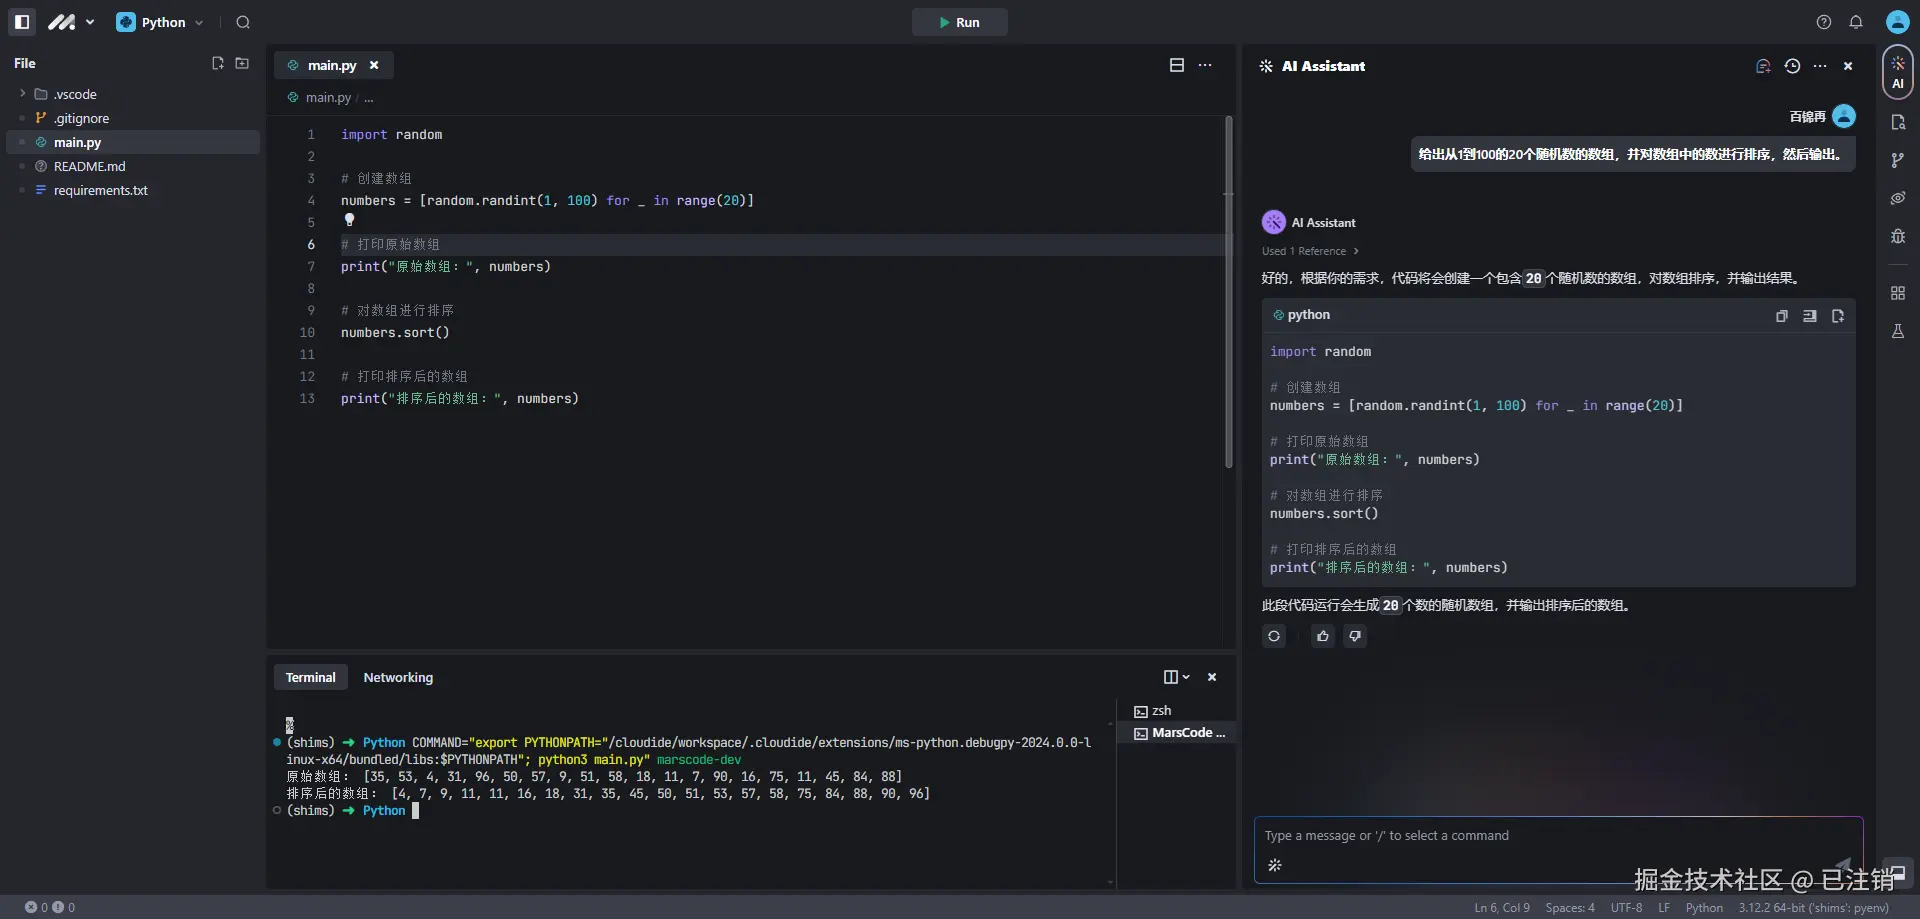Open the preview icon in right sidebar
The width and height of the screenshot is (1920, 919).
coord(1898,198)
